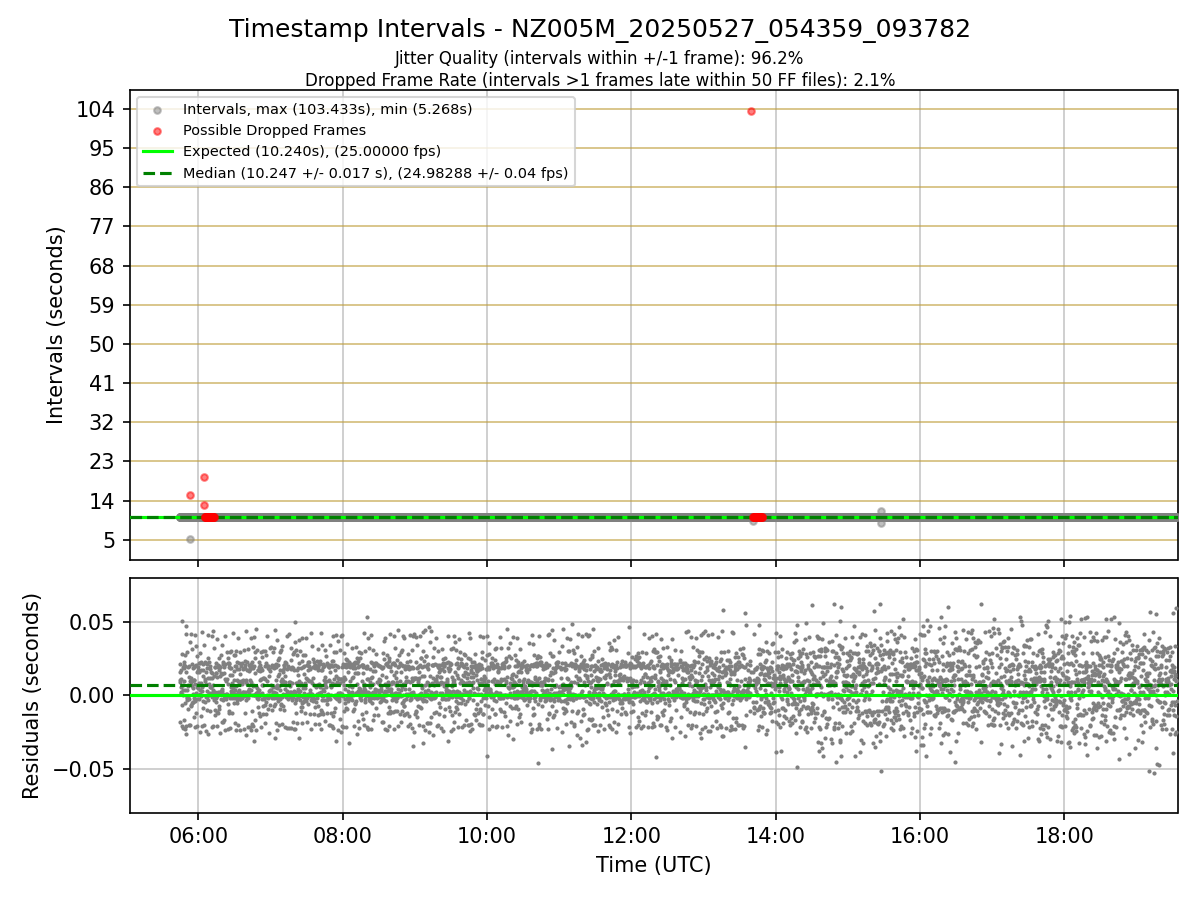Click the 77 tick label on the intervals axis
Viewport: 1200px width, 900px height.
[102, 227]
